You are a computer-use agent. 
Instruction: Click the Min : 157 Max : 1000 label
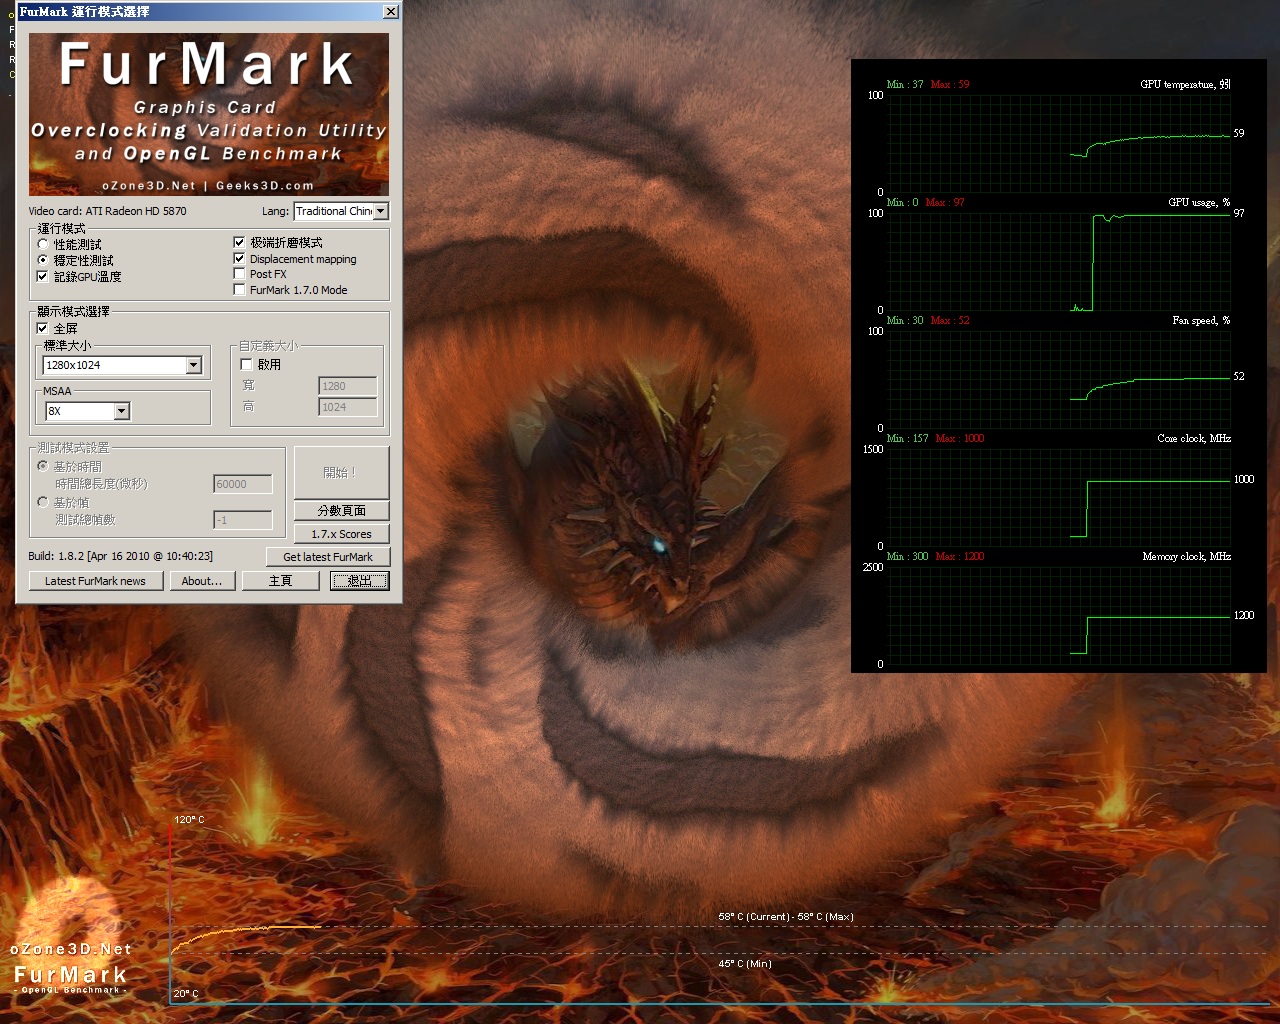click(935, 438)
